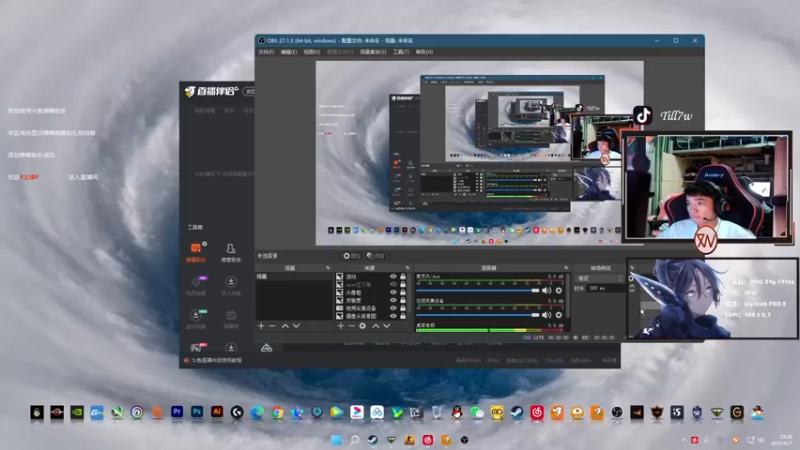The image size is (800, 450).
Task: Move scene down in Scenes panel
Action: pos(296,326)
